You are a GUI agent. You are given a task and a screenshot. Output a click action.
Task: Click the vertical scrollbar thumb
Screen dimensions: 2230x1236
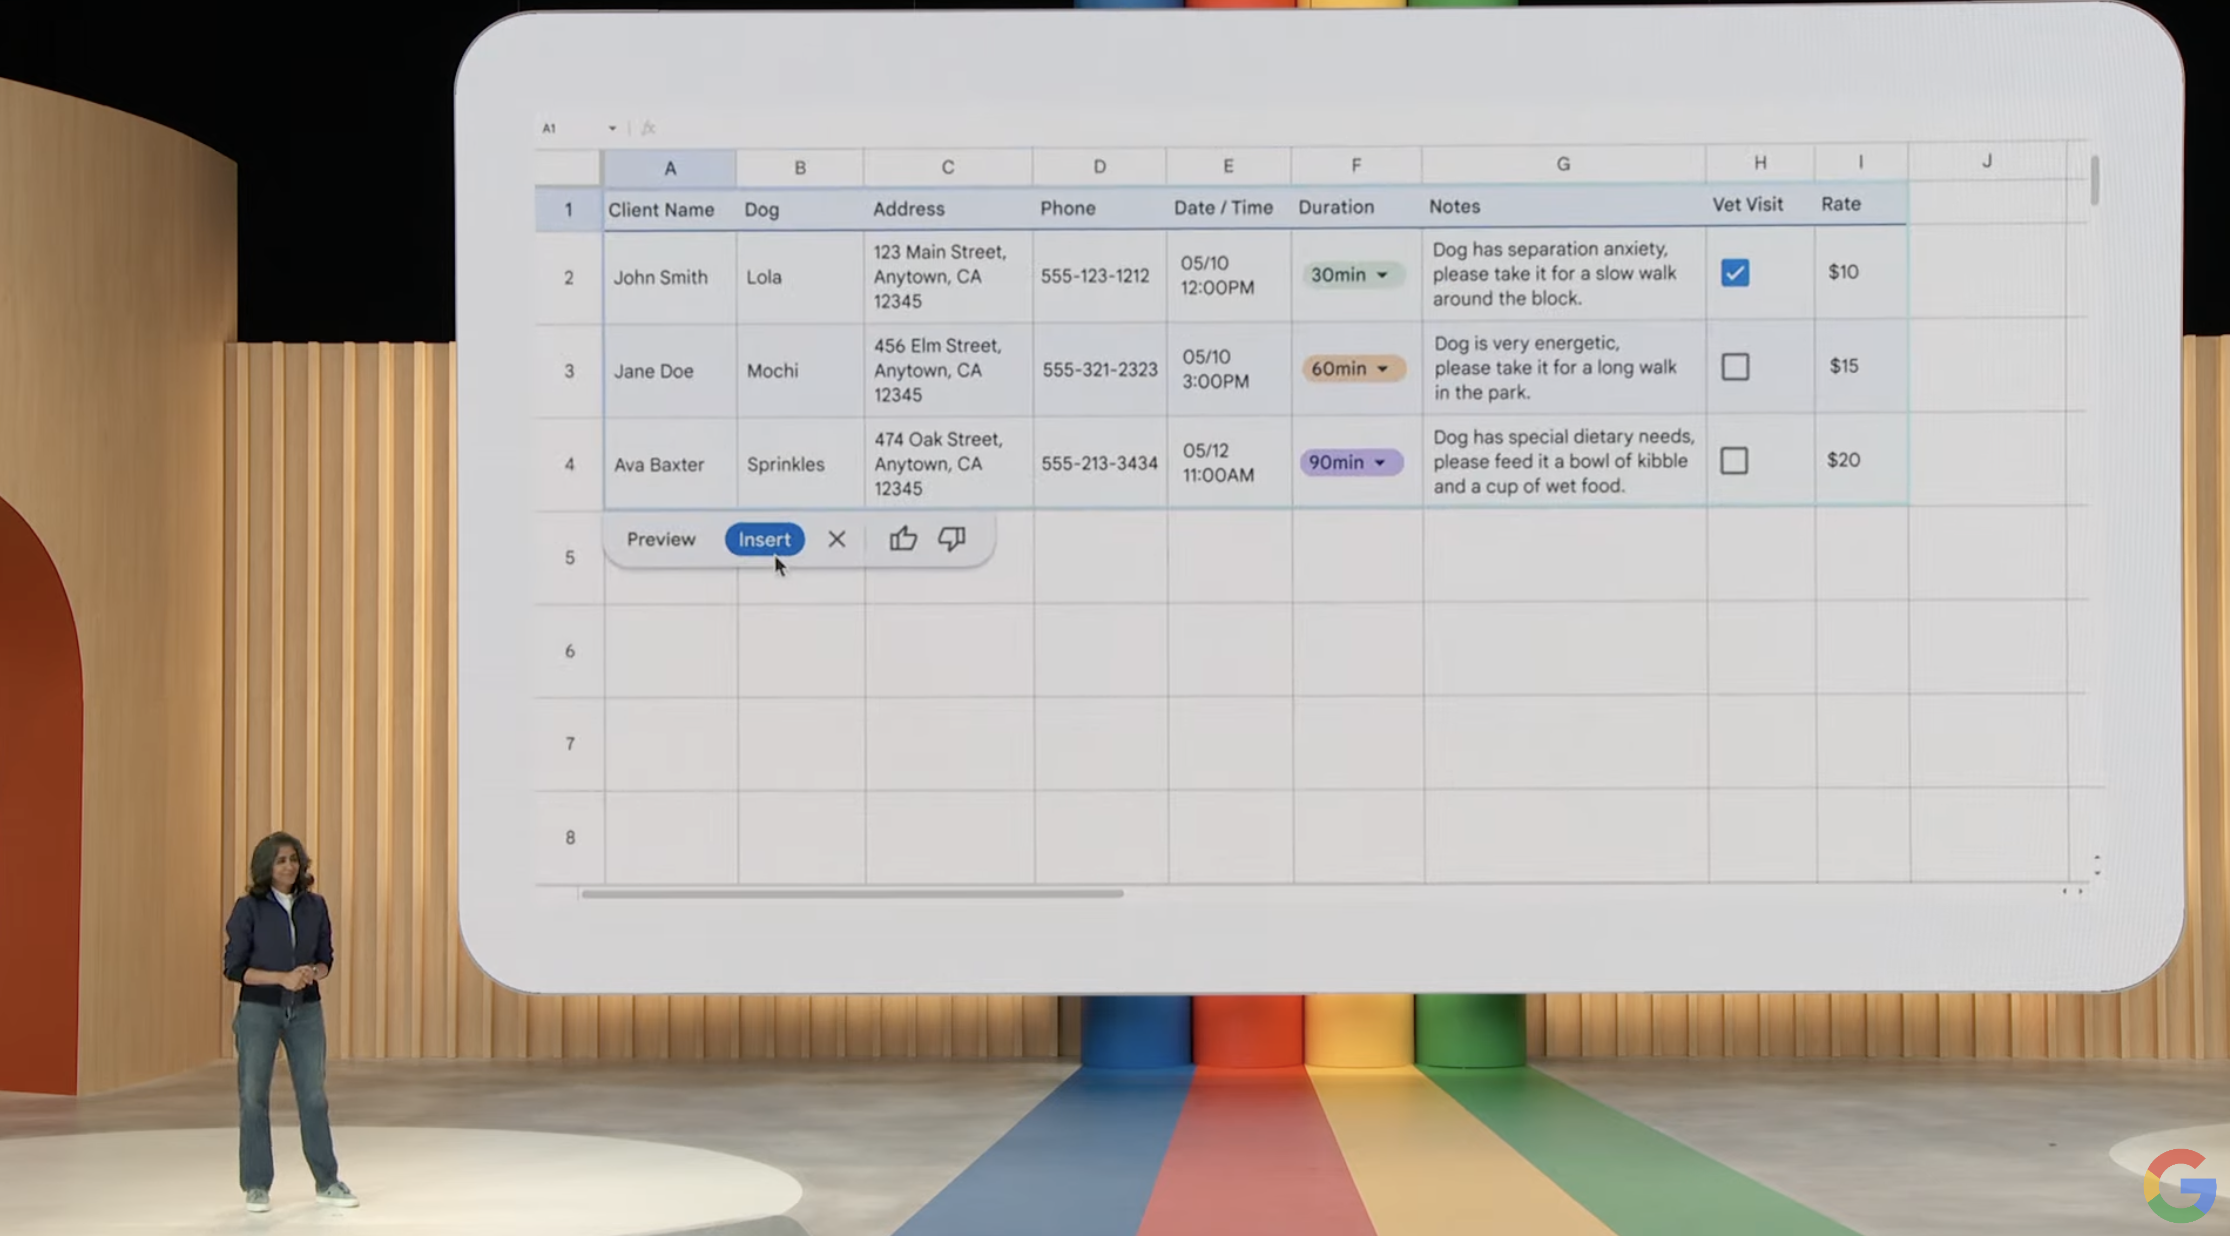(2094, 180)
